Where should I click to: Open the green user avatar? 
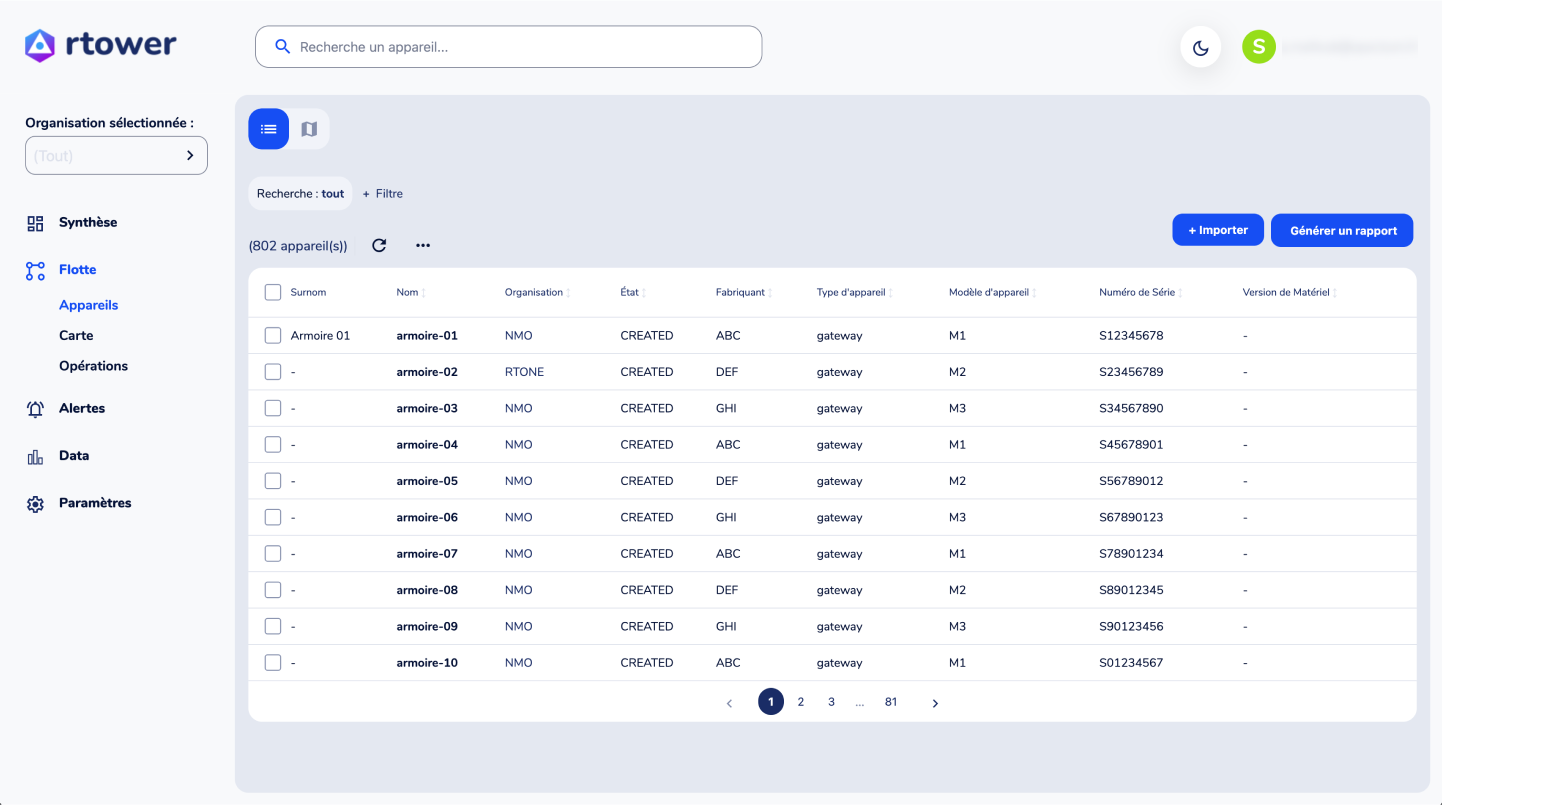tap(1258, 46)
